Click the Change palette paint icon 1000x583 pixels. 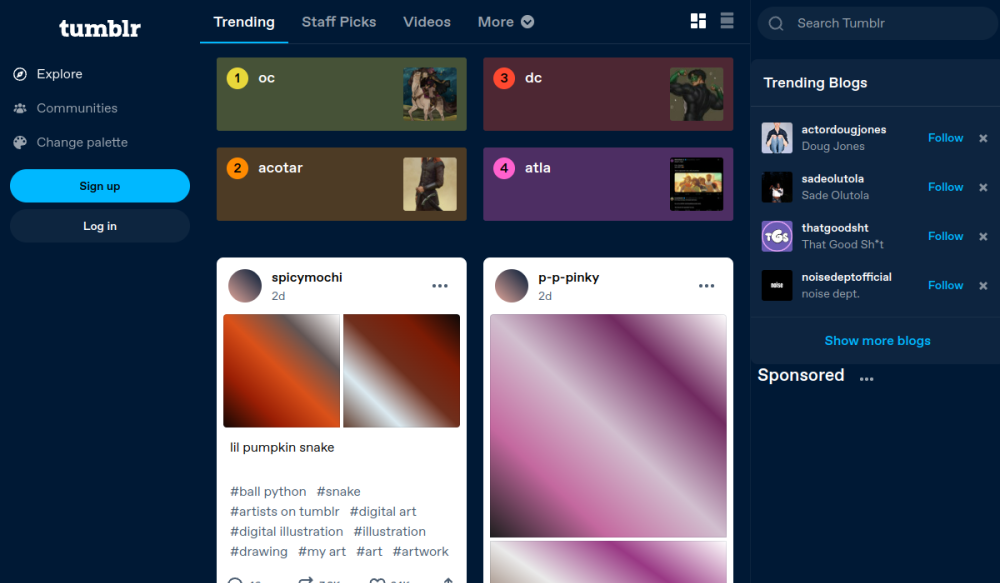20,142
